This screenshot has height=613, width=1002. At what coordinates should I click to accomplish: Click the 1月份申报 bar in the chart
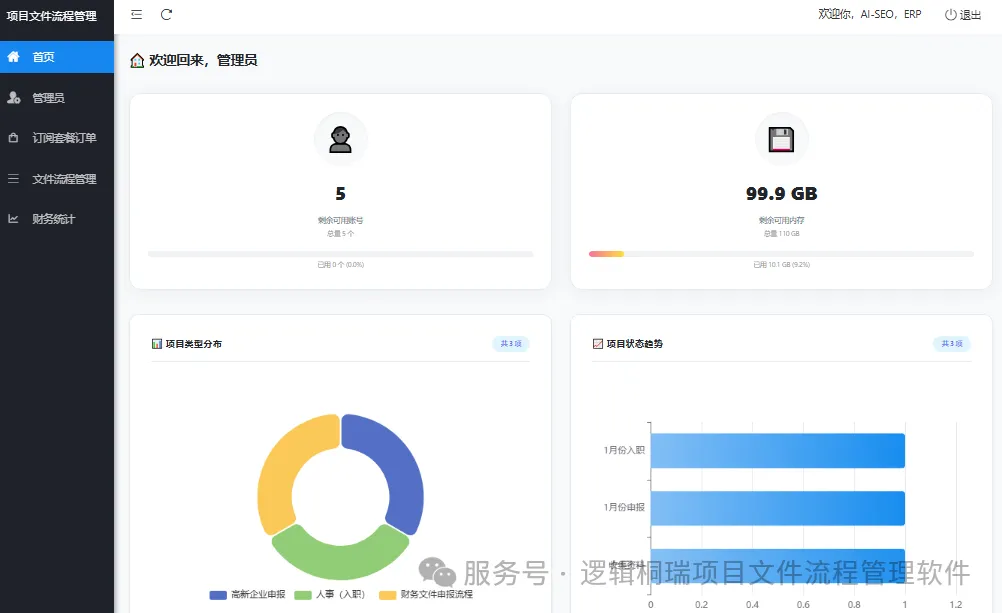[x=778, y=508]
